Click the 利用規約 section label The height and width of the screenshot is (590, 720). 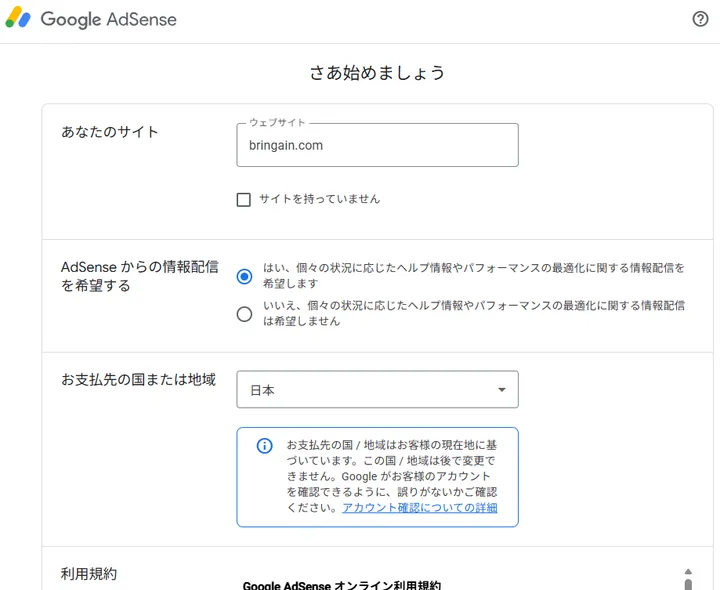[x=89, y=574]
